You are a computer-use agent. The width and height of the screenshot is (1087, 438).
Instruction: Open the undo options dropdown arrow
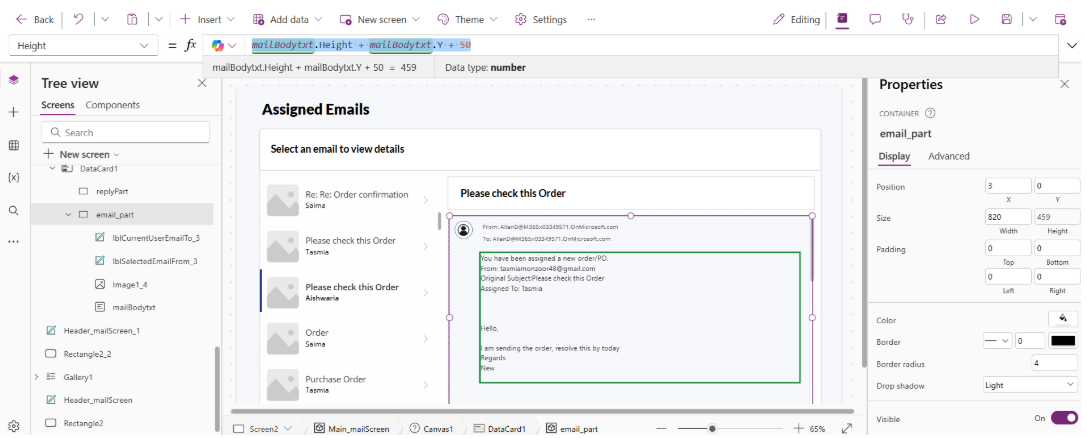(105, 19)
